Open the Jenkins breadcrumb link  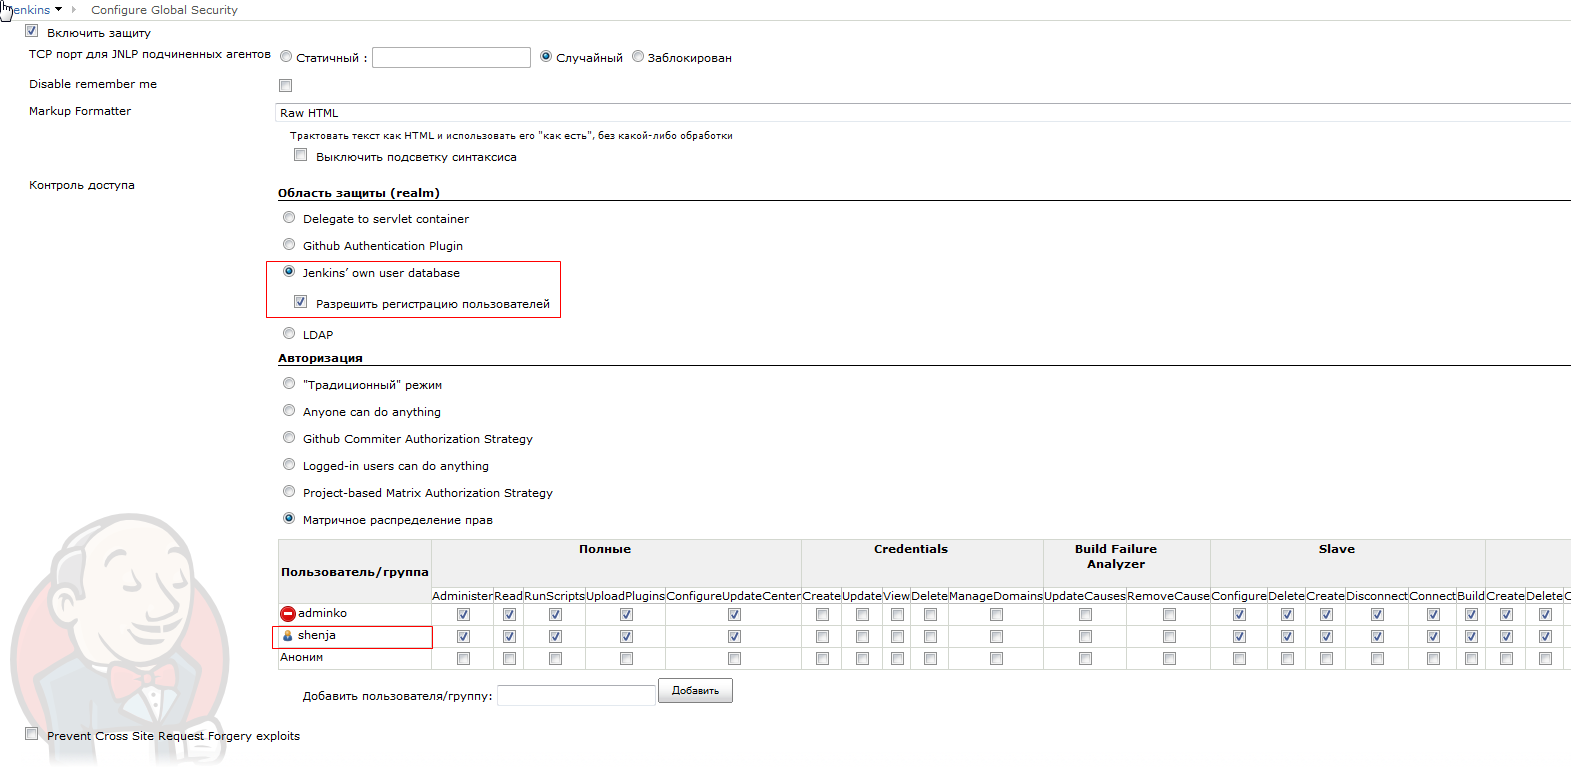(x=28, y=10)
